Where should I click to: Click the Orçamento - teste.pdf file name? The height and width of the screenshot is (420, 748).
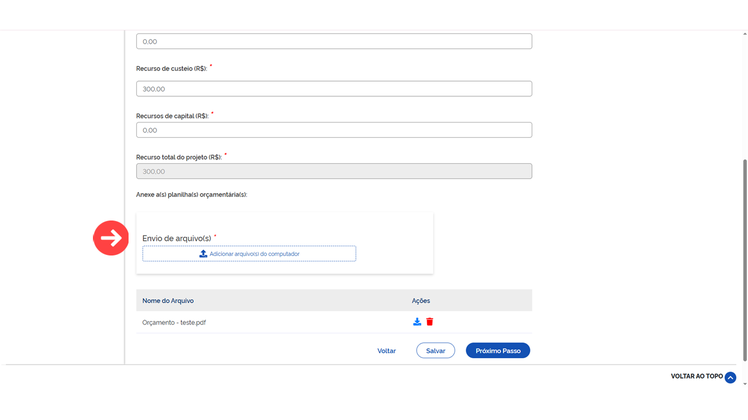point(174,323)
